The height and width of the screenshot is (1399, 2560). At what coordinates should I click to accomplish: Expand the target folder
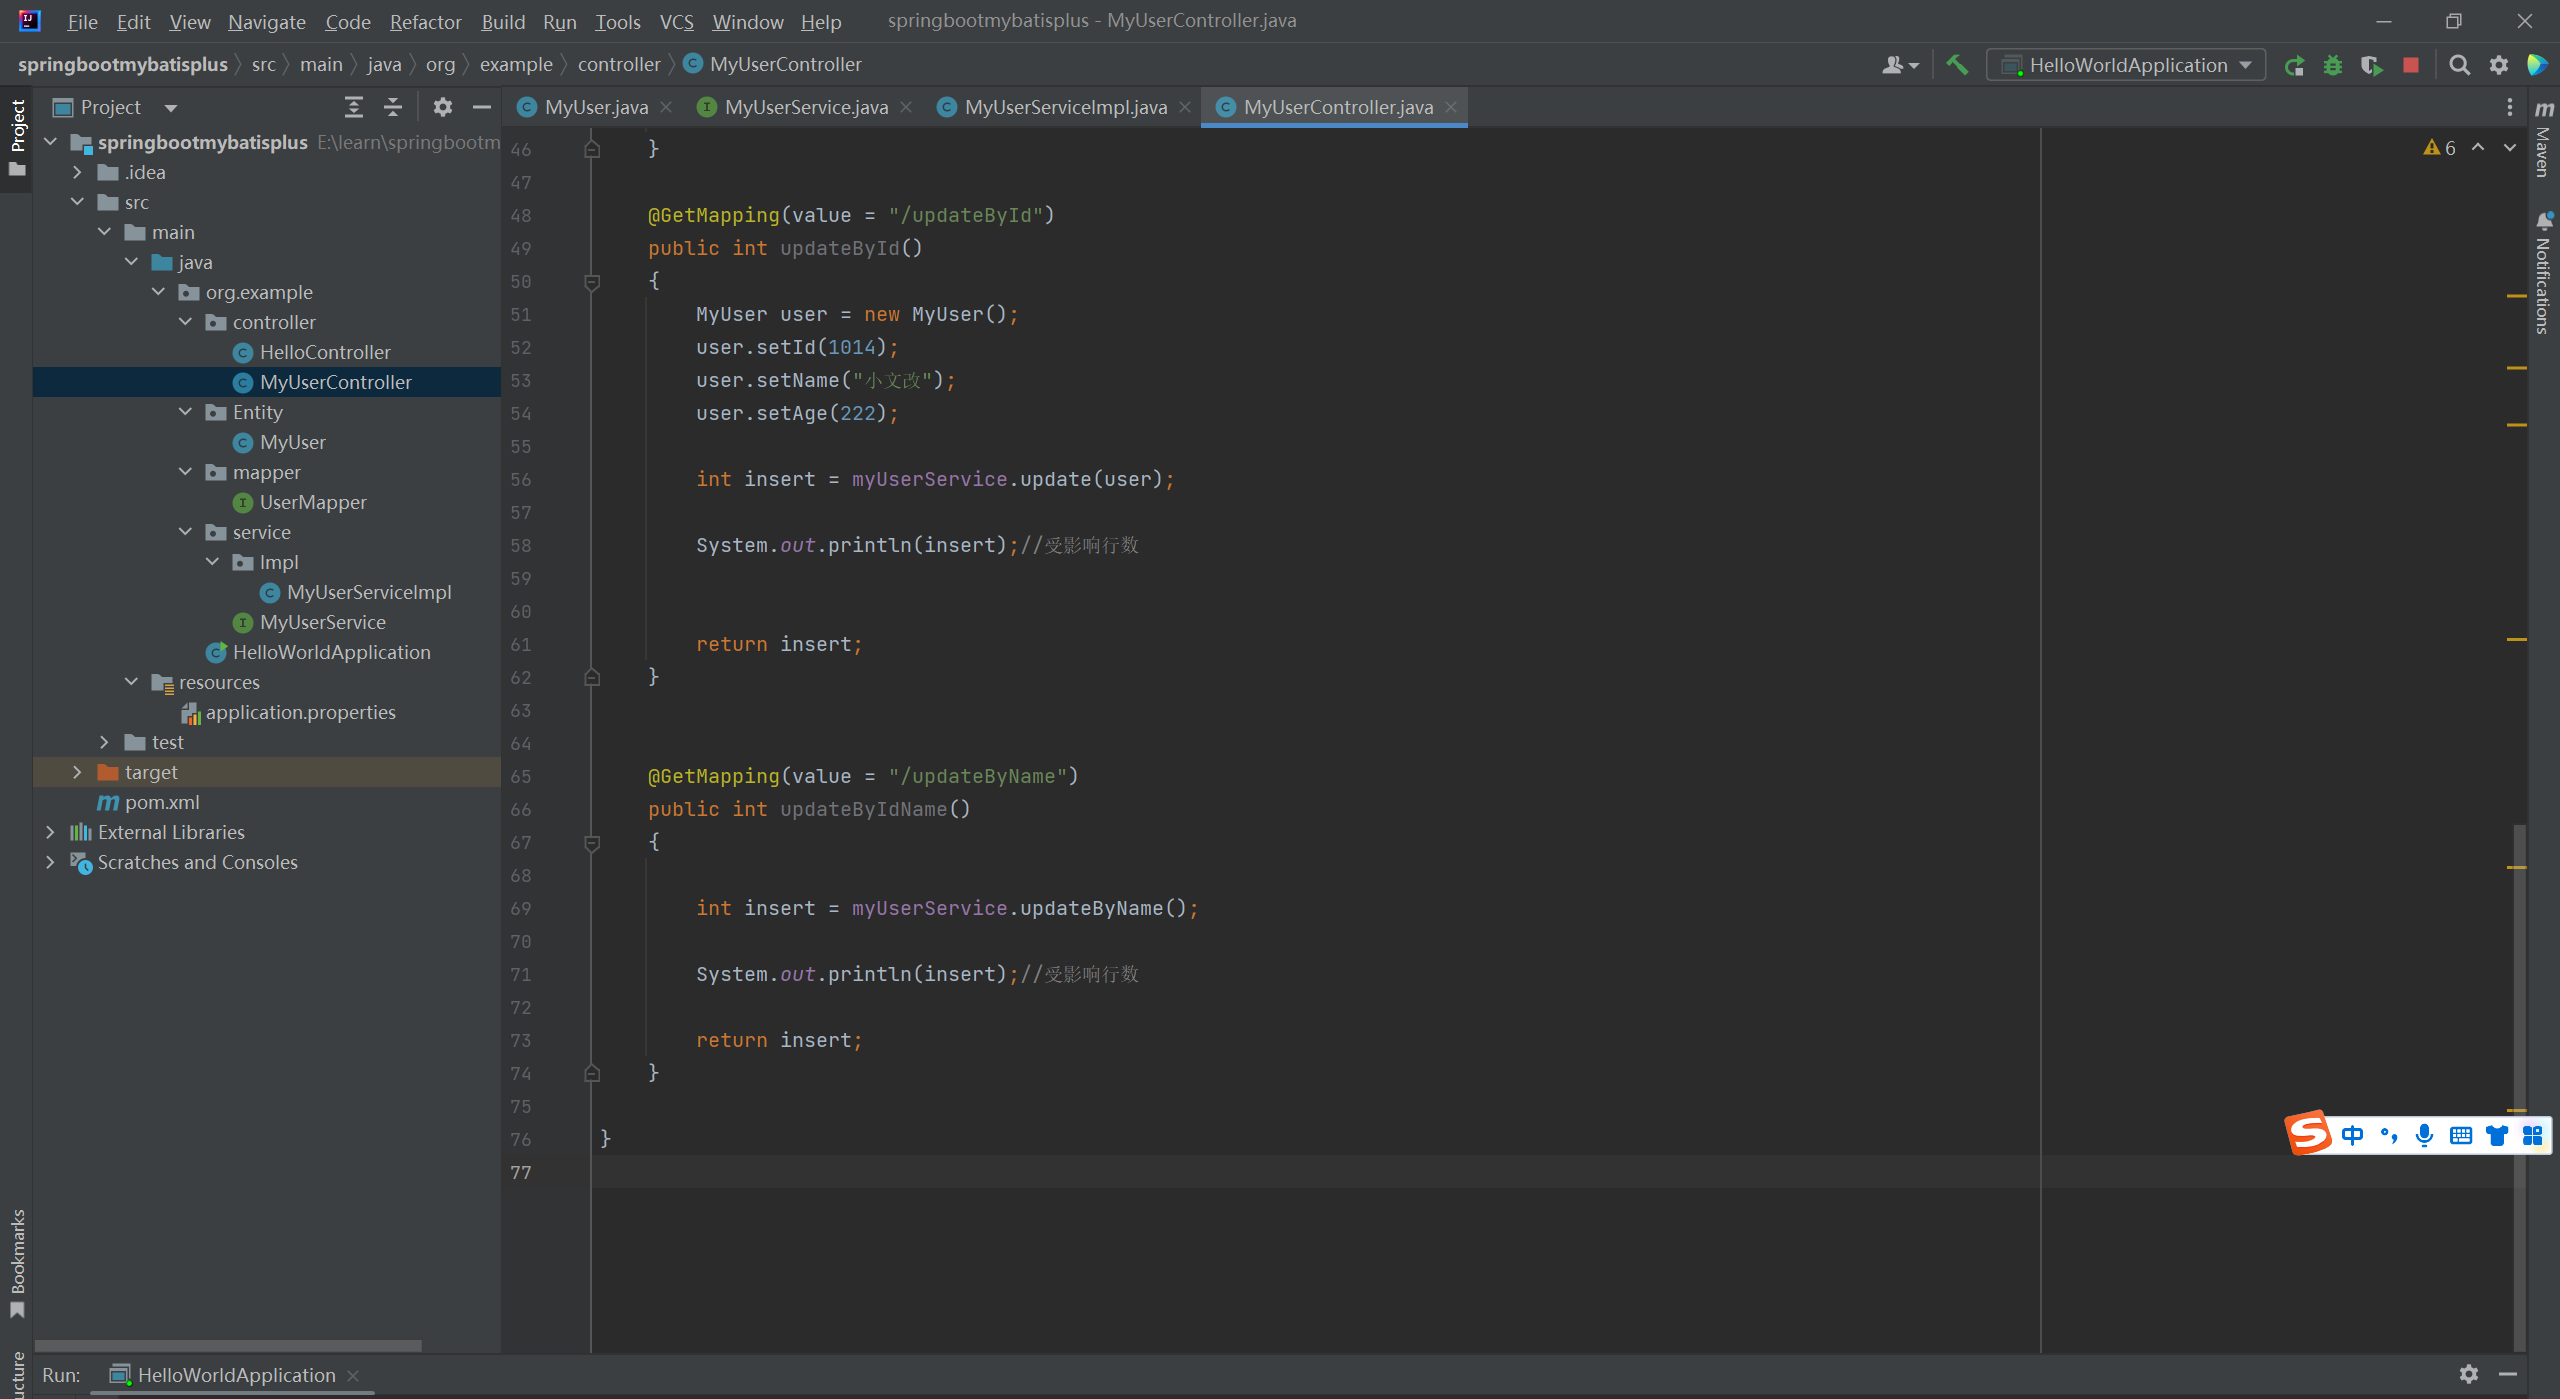(x=77, y=772)
